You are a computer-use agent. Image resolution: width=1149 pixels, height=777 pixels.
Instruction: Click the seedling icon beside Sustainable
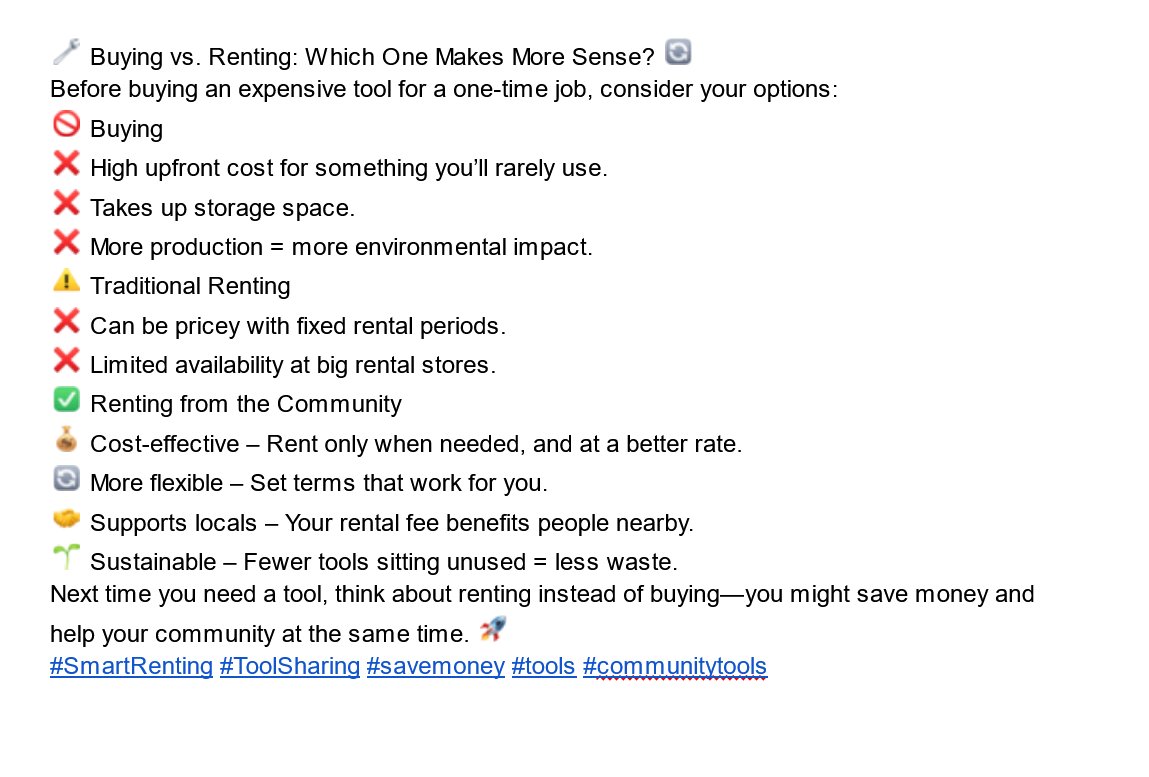coord(66,558)
